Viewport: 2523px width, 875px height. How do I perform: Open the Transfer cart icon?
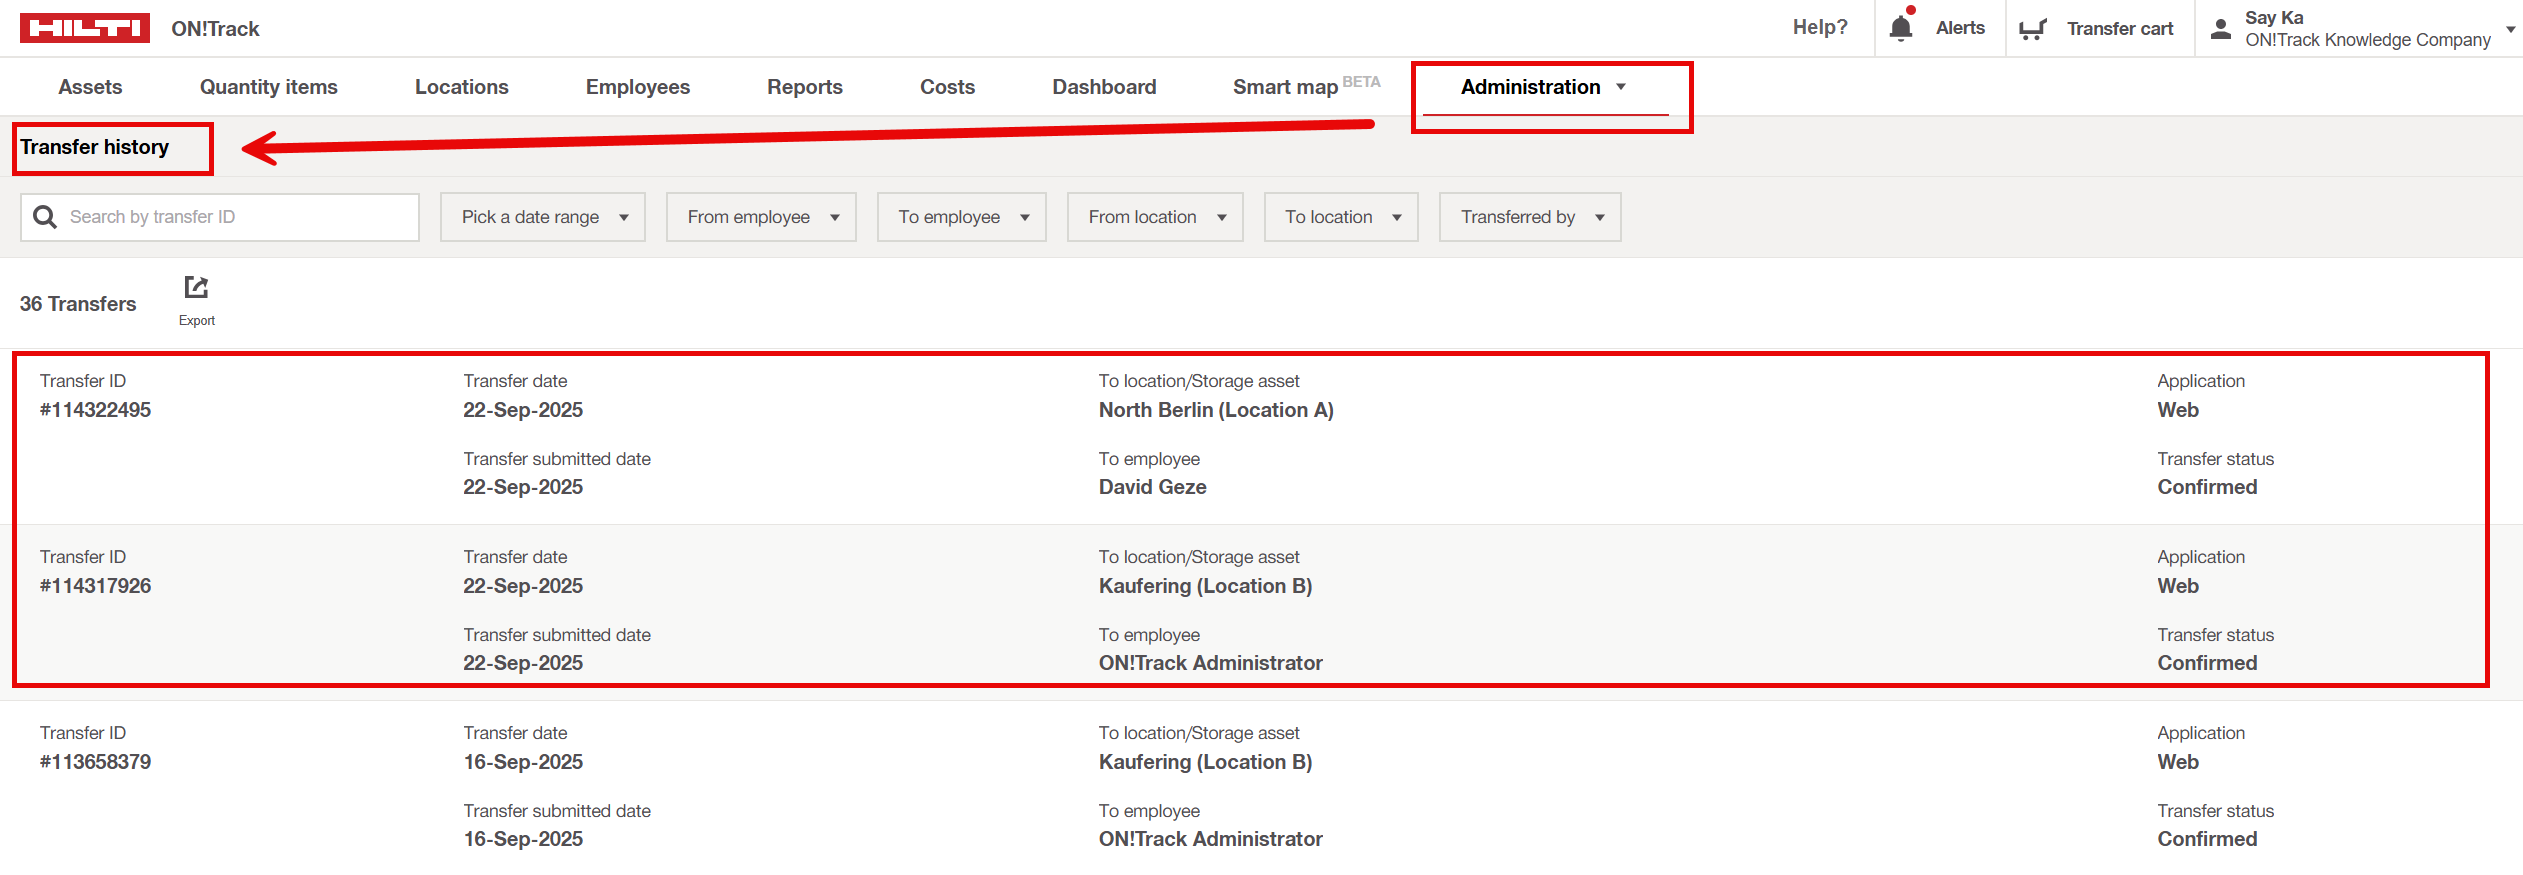coord(2033,29)
